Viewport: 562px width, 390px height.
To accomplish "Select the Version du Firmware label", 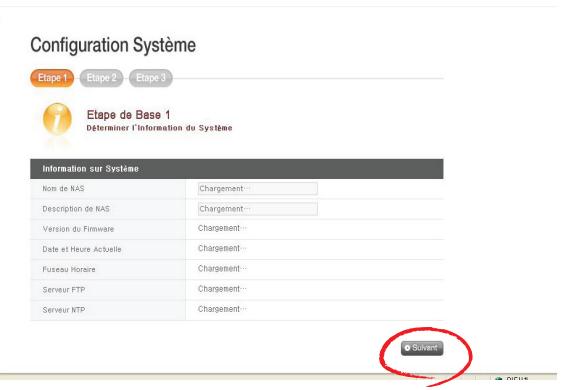I will [x=78, y=229].
